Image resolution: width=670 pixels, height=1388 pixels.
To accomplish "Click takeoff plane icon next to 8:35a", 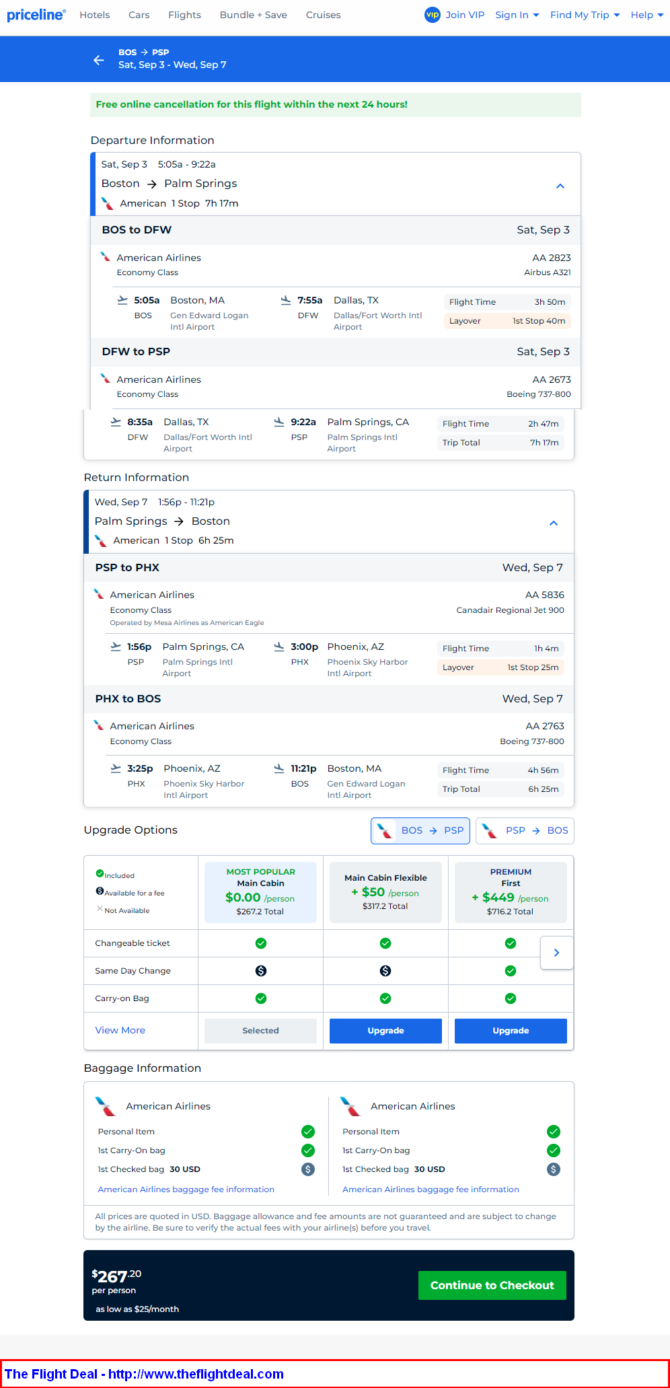I will pyautogui.click(x=116, y=421).
